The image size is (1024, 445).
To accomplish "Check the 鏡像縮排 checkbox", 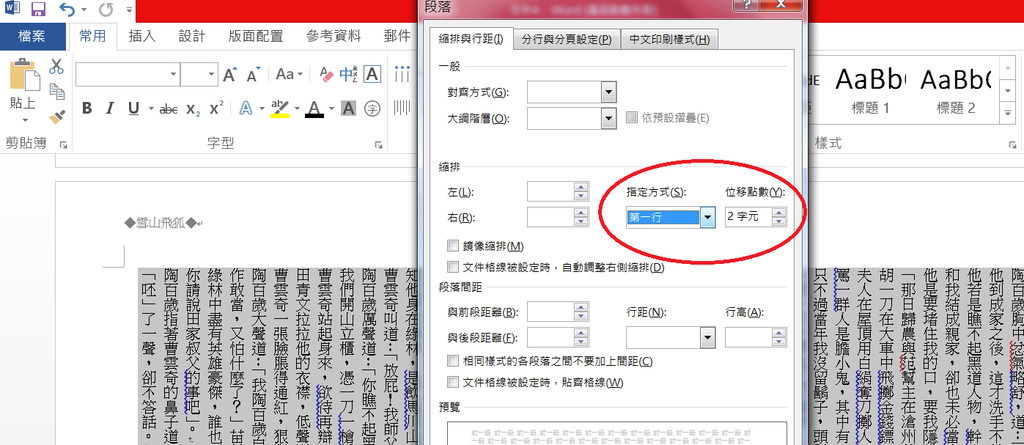I will [453, 246].
